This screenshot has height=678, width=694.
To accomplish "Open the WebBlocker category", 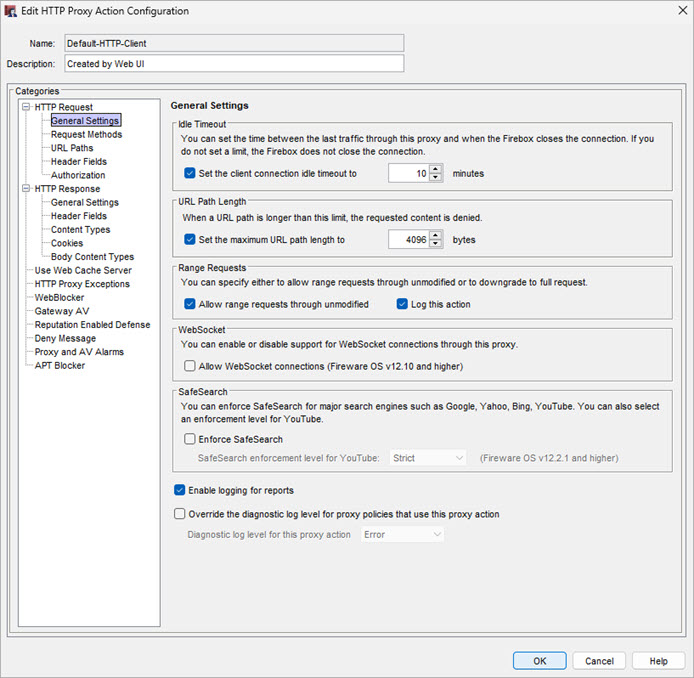I will (59, 297).
